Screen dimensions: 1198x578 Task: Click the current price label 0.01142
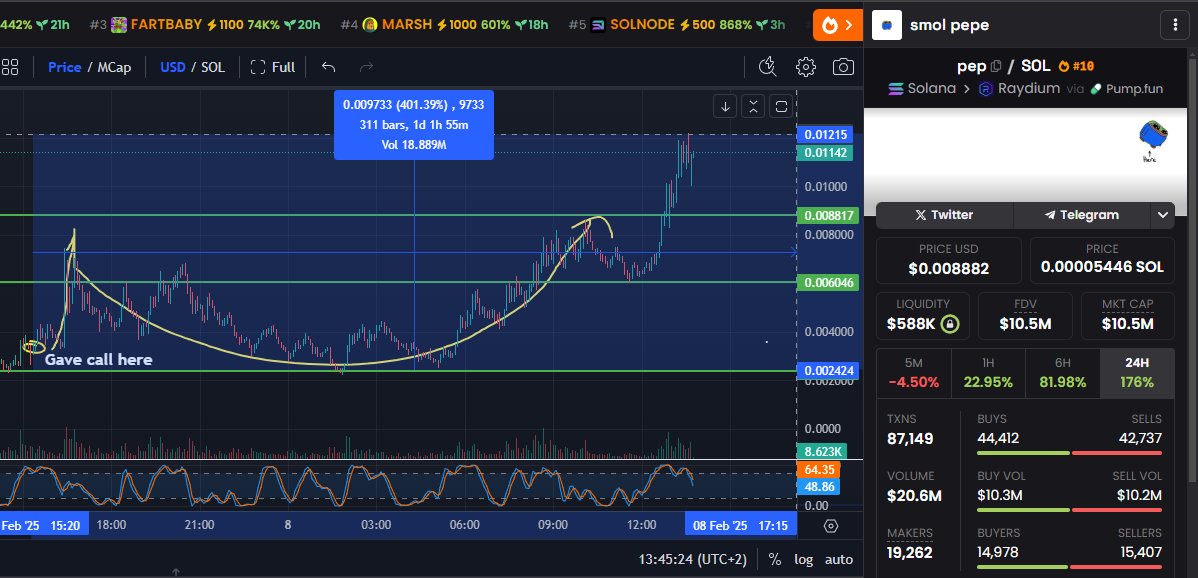pyautogui.click(x=824, y=153)
